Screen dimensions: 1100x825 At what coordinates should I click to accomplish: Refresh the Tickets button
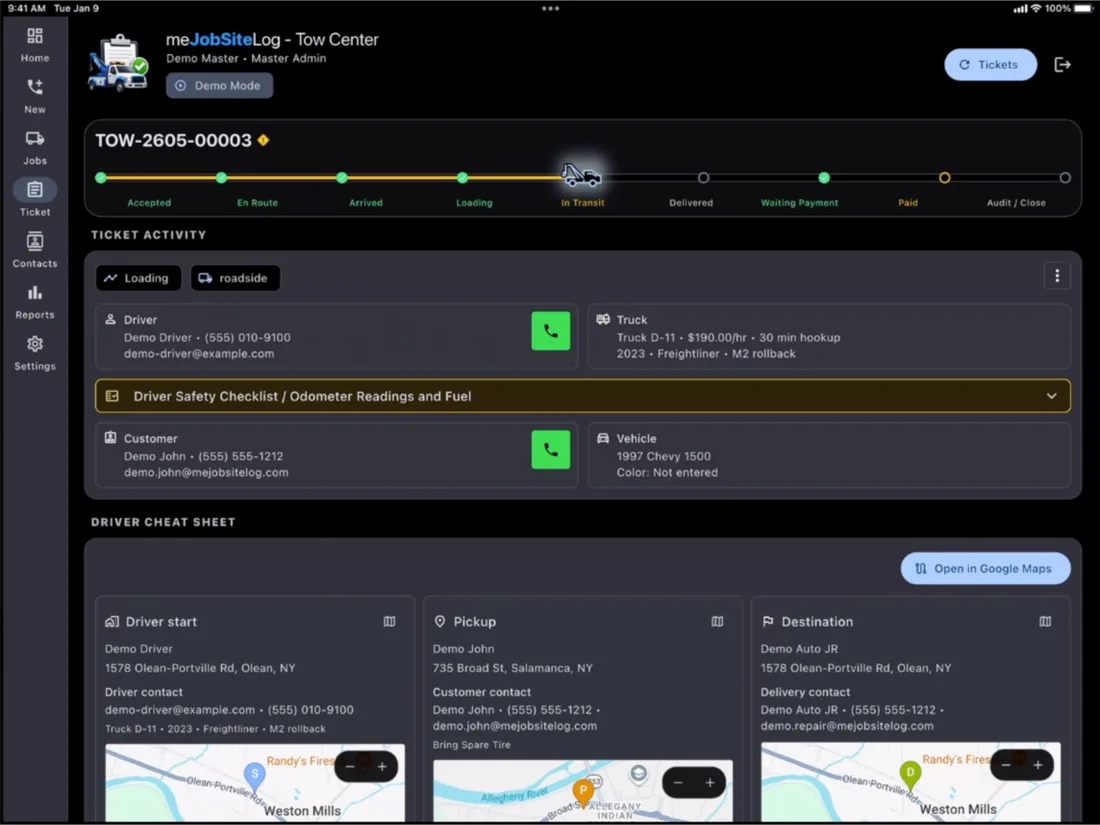tap(990, 65)
